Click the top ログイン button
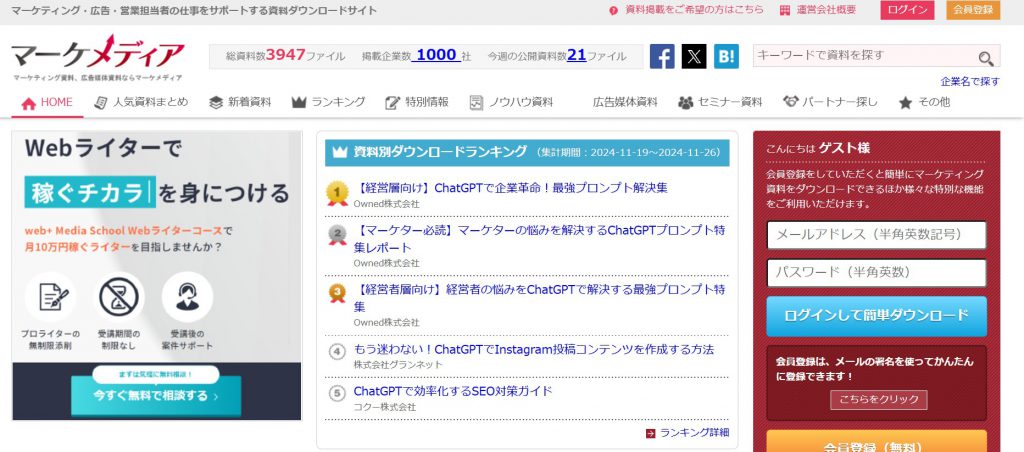The image size is (1024, 452). [907, 10]
